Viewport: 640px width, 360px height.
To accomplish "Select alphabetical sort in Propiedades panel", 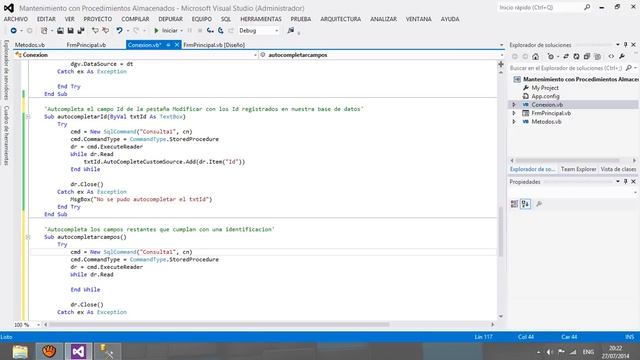I will 526,204.
